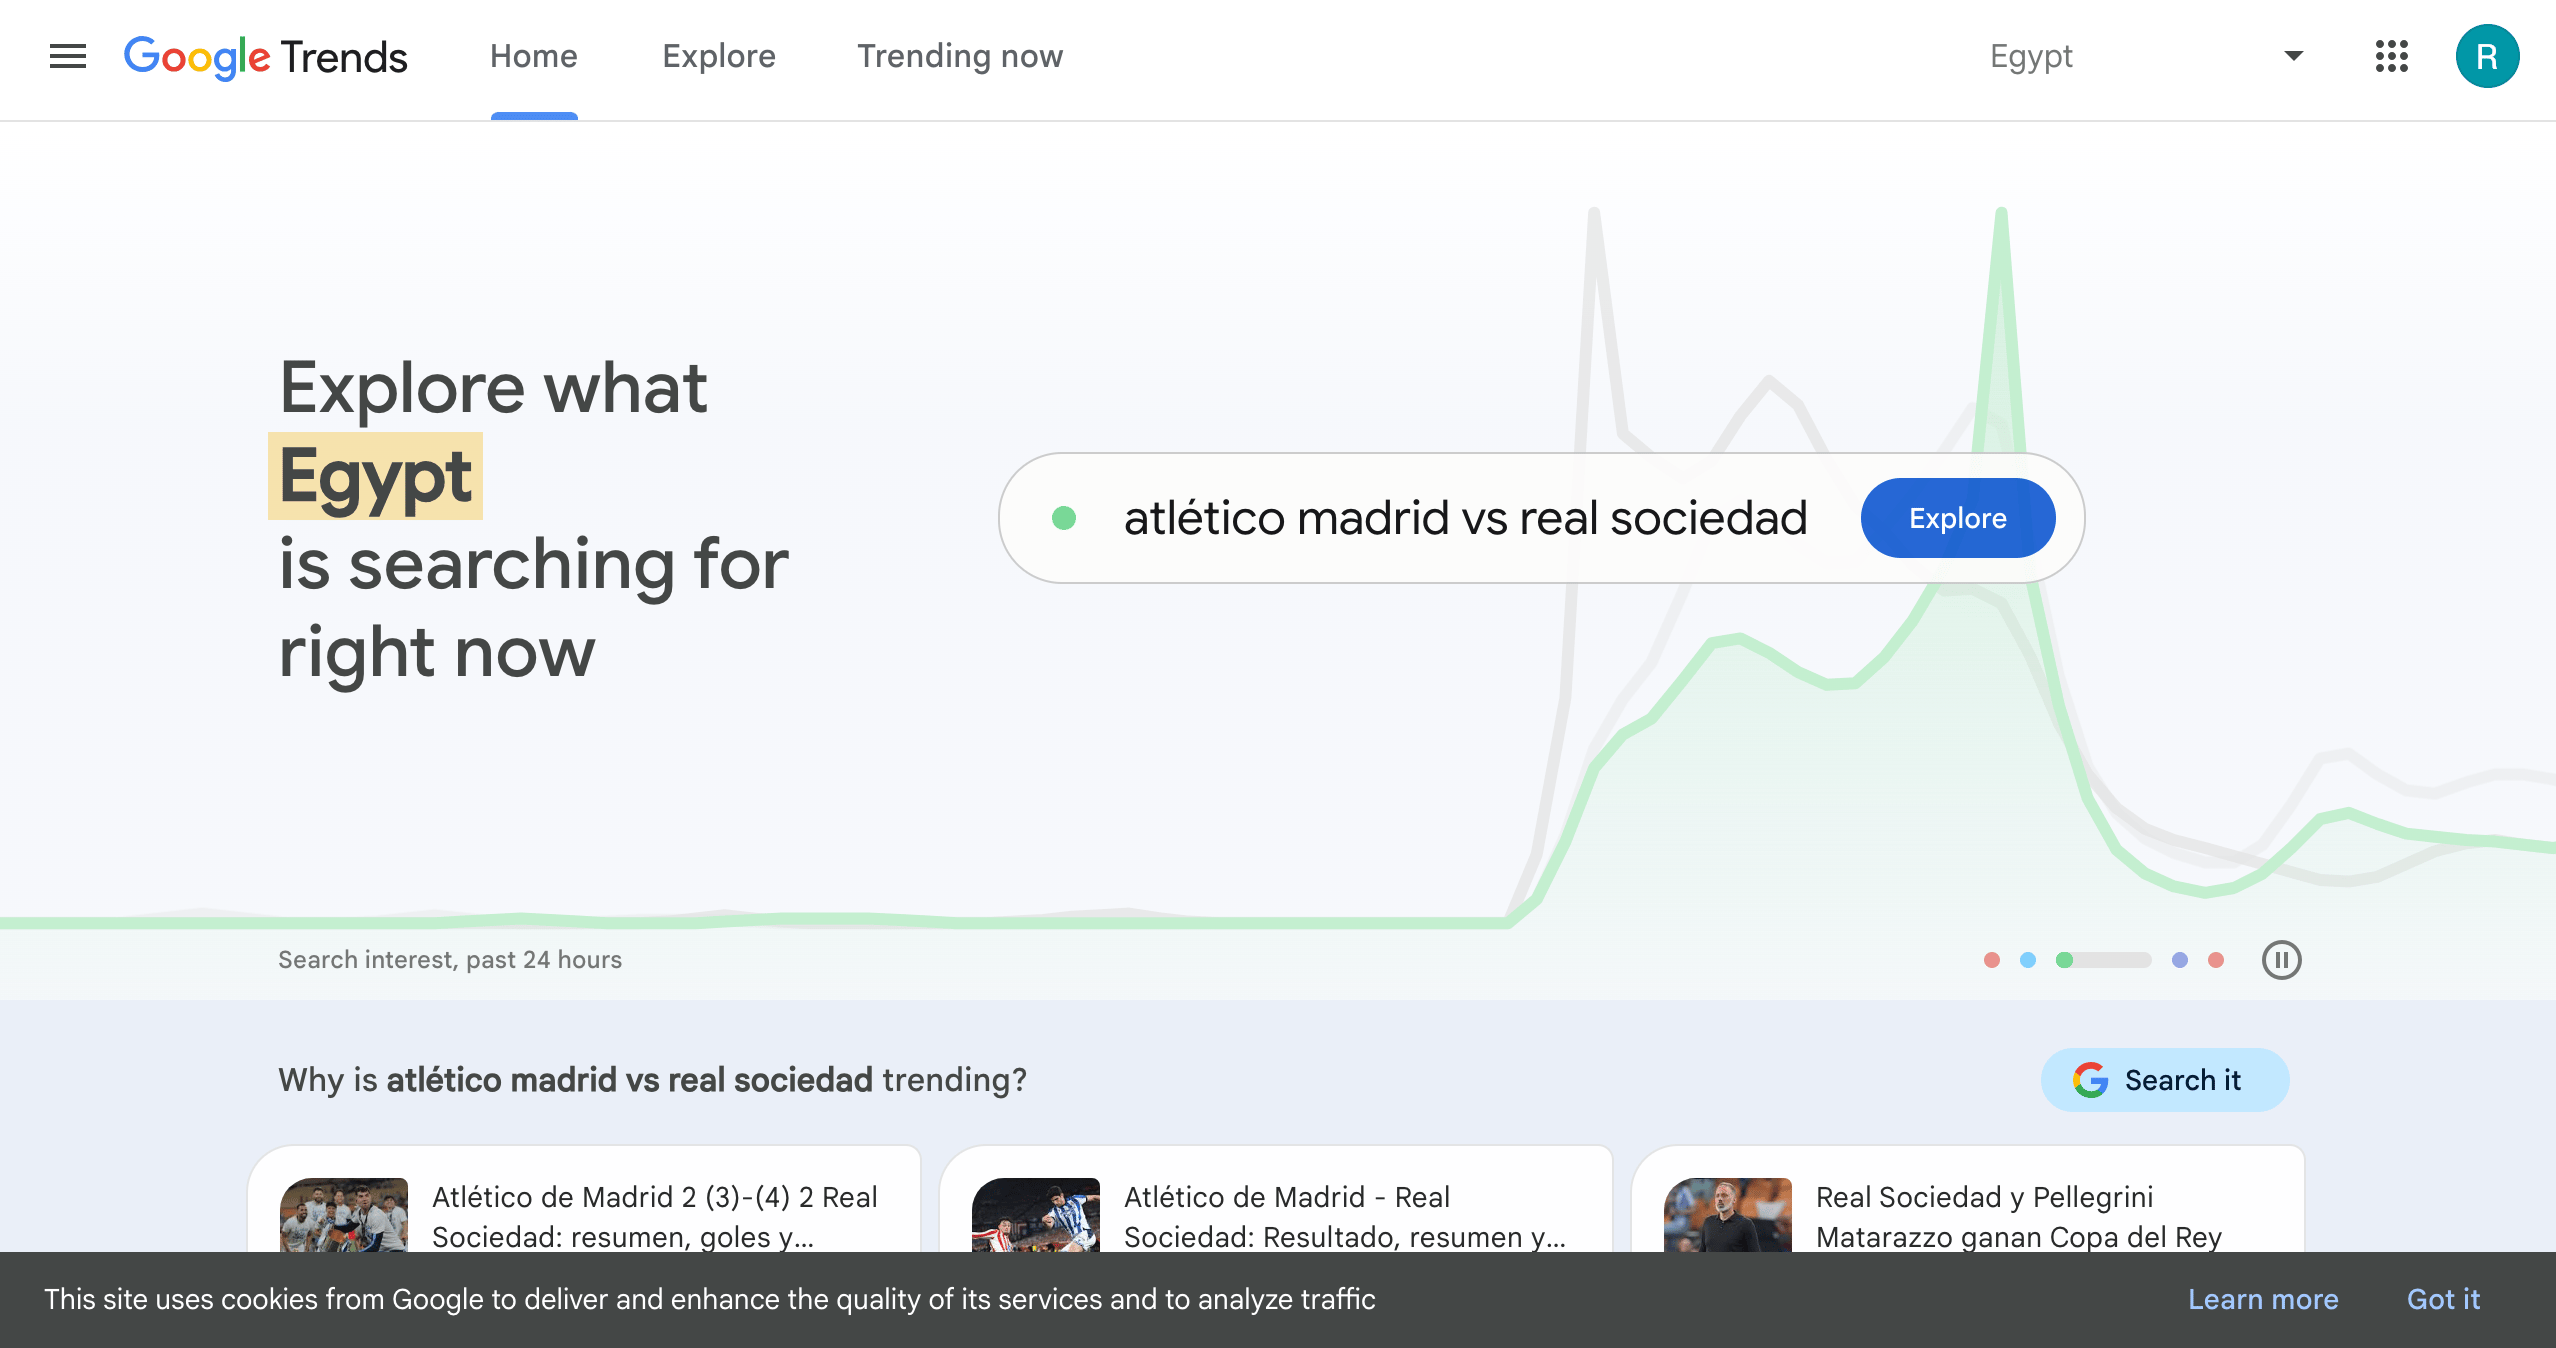Pause the search interest animation
Image resolution: width=2556 pixels, height=1348 pixels.
[x=2282, y=960]
